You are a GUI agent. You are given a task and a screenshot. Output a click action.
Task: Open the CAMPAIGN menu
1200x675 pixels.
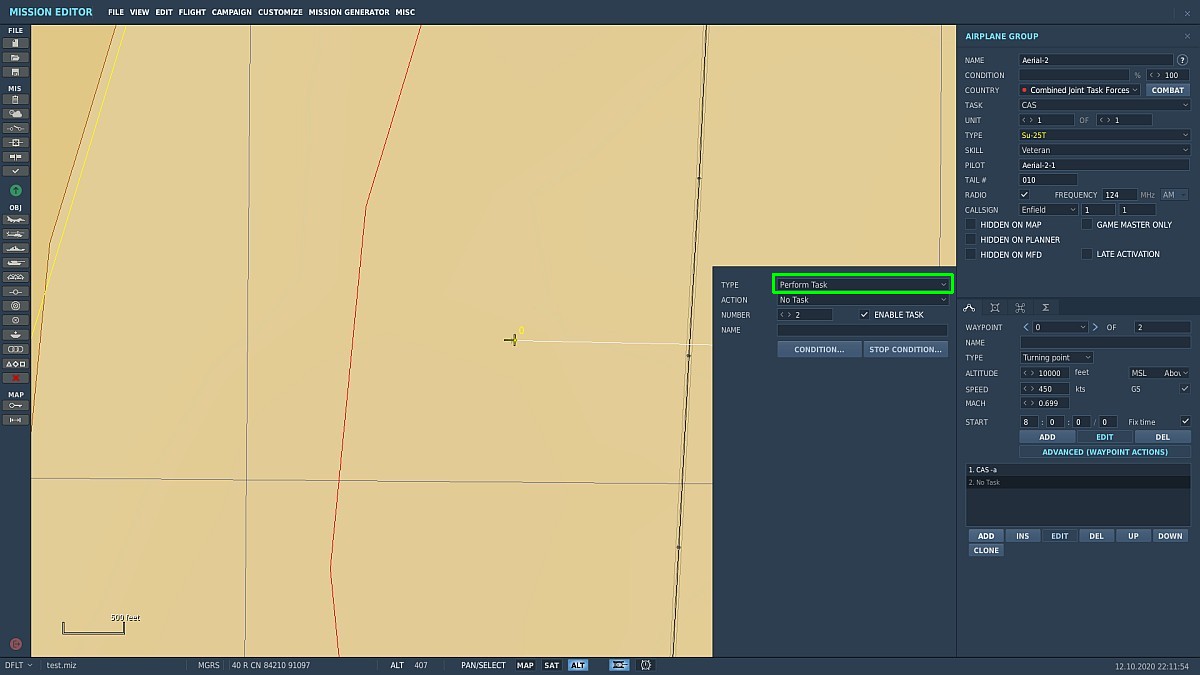(x=231, y=12)
